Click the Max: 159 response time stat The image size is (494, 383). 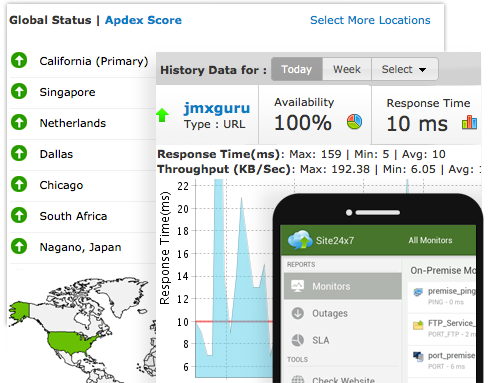point(315,154)
